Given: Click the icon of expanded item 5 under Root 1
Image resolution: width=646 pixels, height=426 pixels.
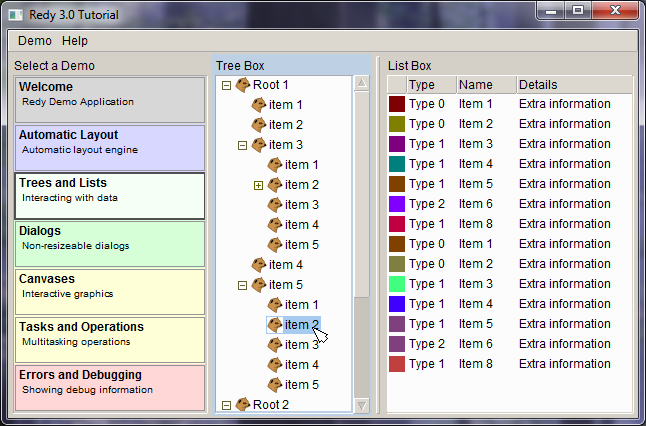Looking at the screenshot, I should 259,285.
